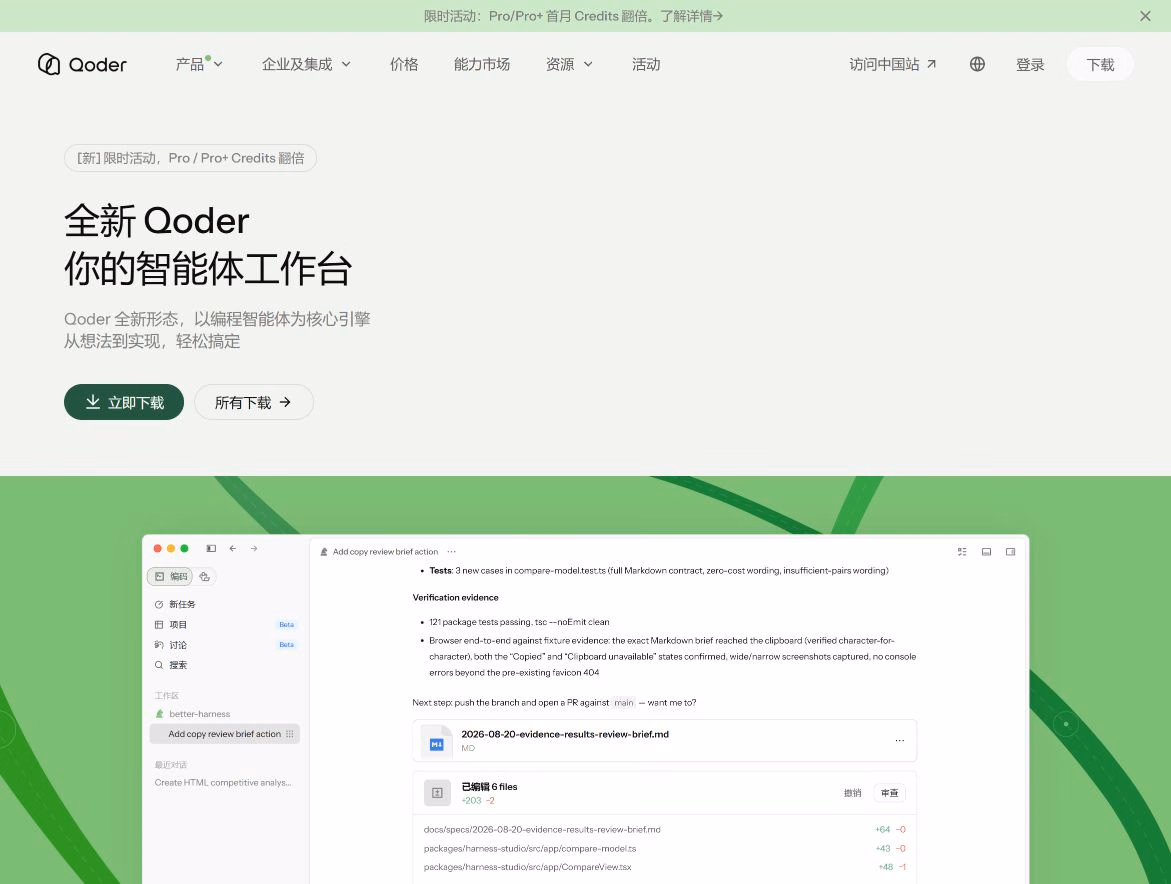Viewport: 1171px width, 884px height.
Task: Follow the 访问中国站 link
Action: pyautogui.click(x=892, y=64)
